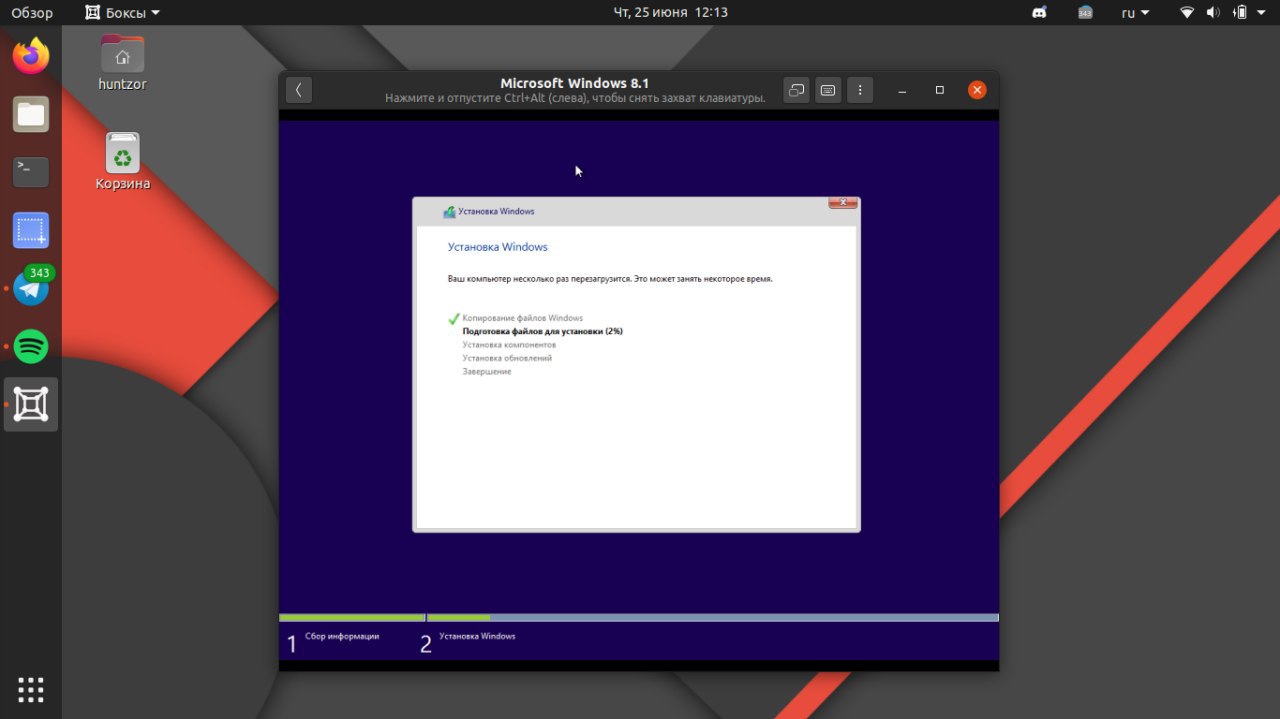Click the Microsoft Windows 8.1 window title

[x=575, y=83]
